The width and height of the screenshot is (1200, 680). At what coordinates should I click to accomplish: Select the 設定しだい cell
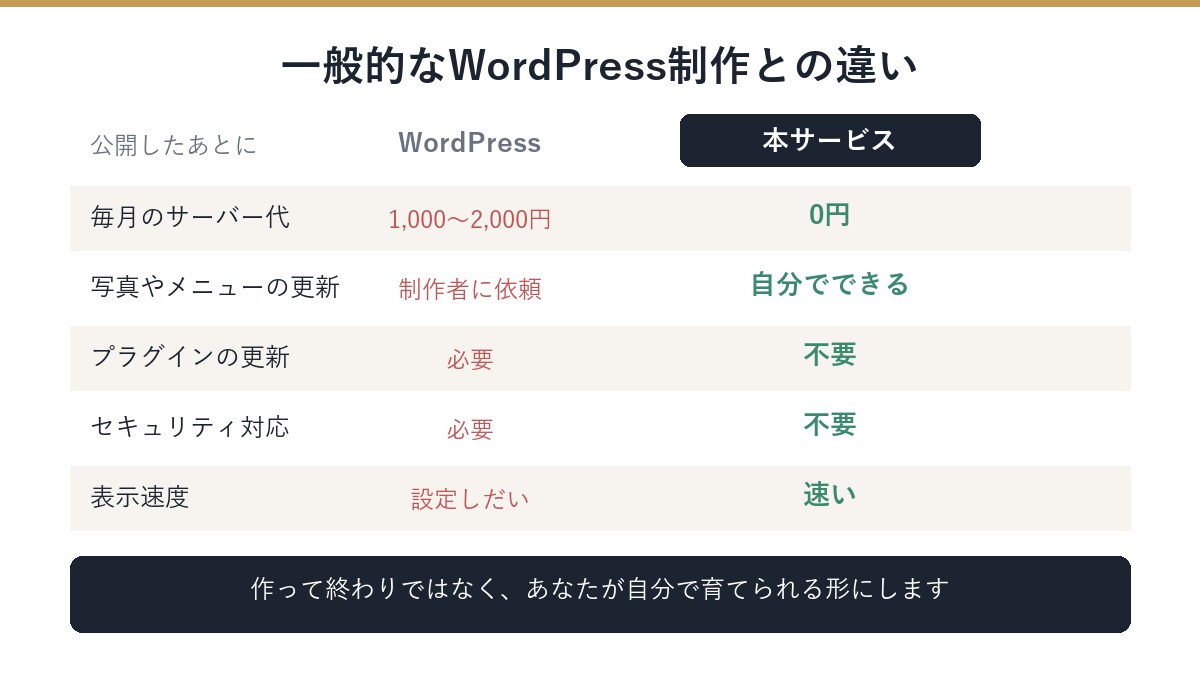pyautogui.click(x=470, y=499)
